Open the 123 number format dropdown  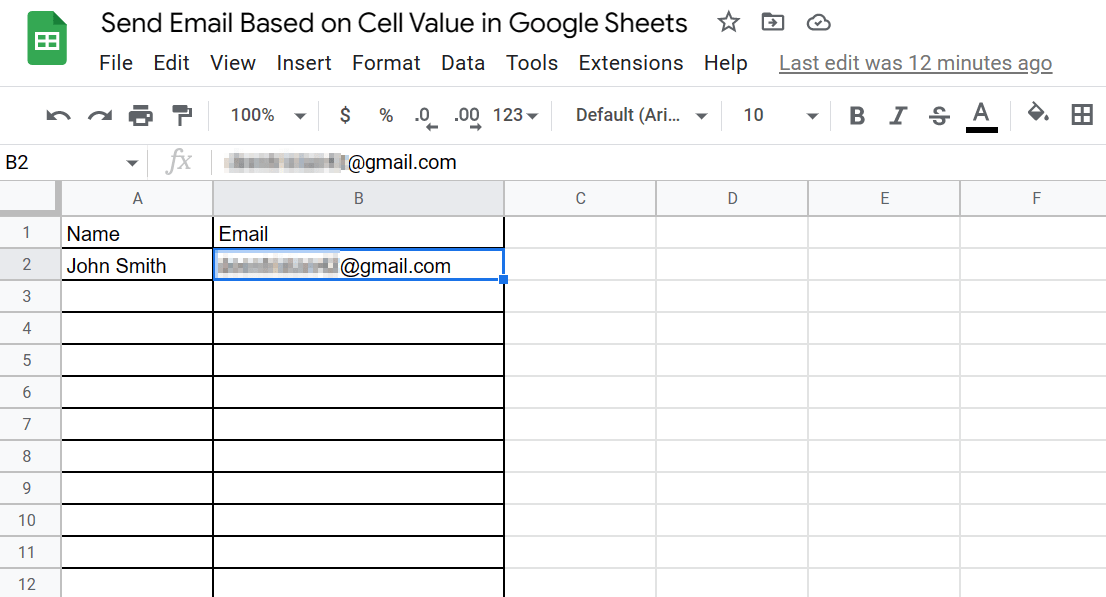(516, 115)
